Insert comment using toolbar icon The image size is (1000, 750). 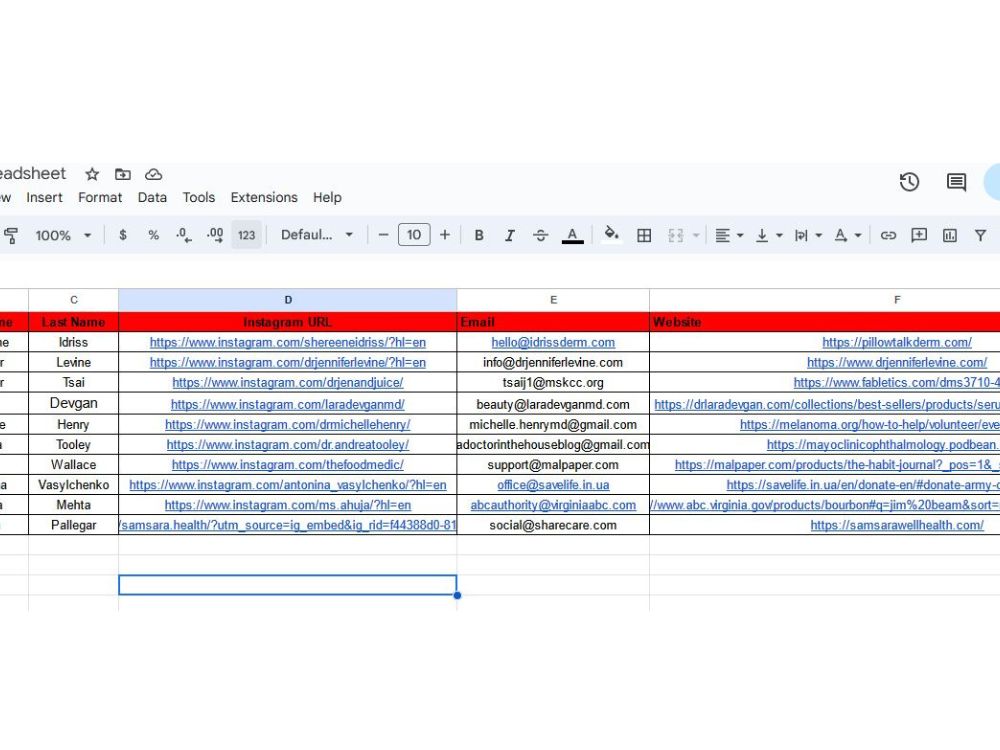coord(919,235)
